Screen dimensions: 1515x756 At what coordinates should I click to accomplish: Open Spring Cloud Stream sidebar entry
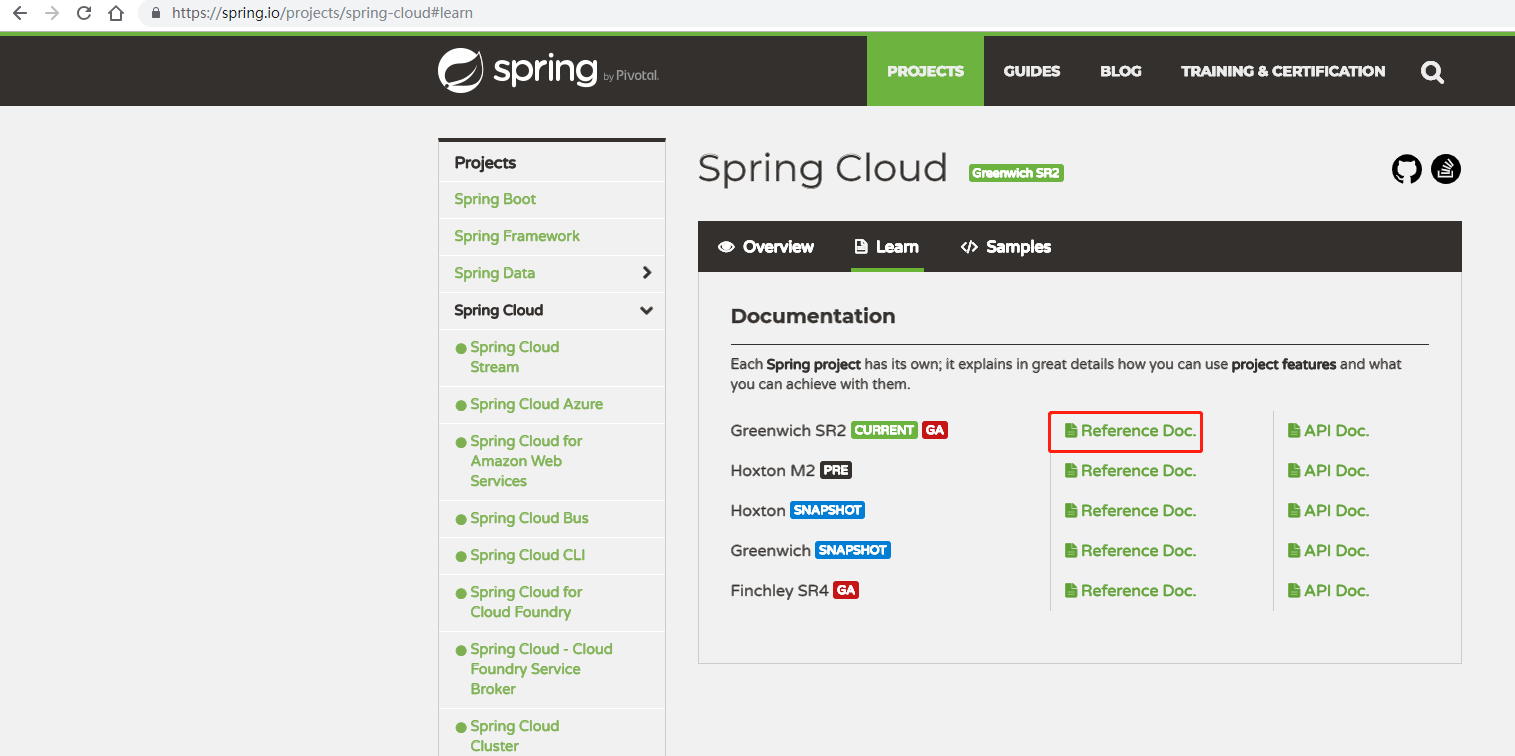(514, 357)
